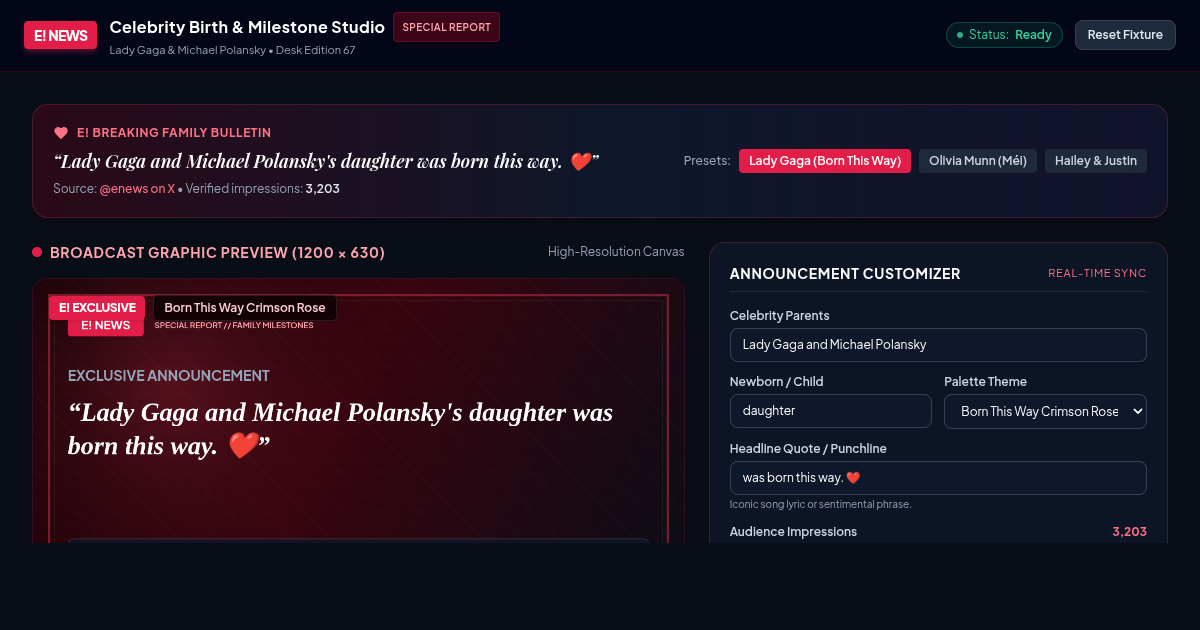Select the Hailey & Justin preset
Screen dimensions: 1200x630
click(1096, 161)
